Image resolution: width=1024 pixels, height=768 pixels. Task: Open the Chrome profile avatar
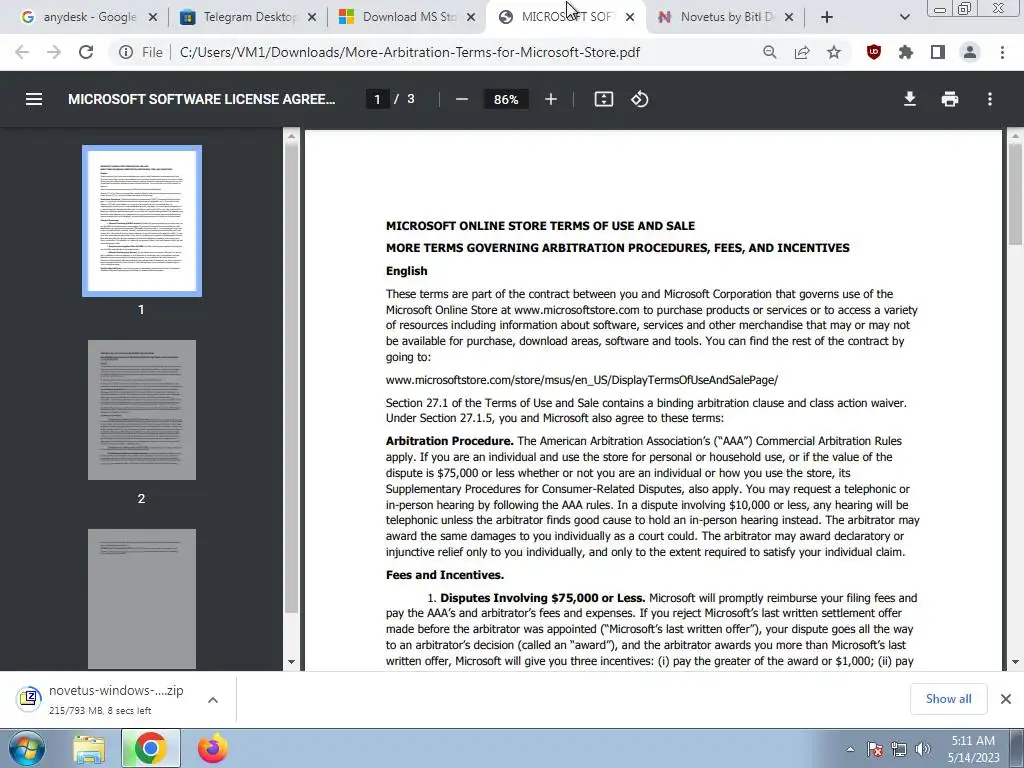[x=970, y=52]
